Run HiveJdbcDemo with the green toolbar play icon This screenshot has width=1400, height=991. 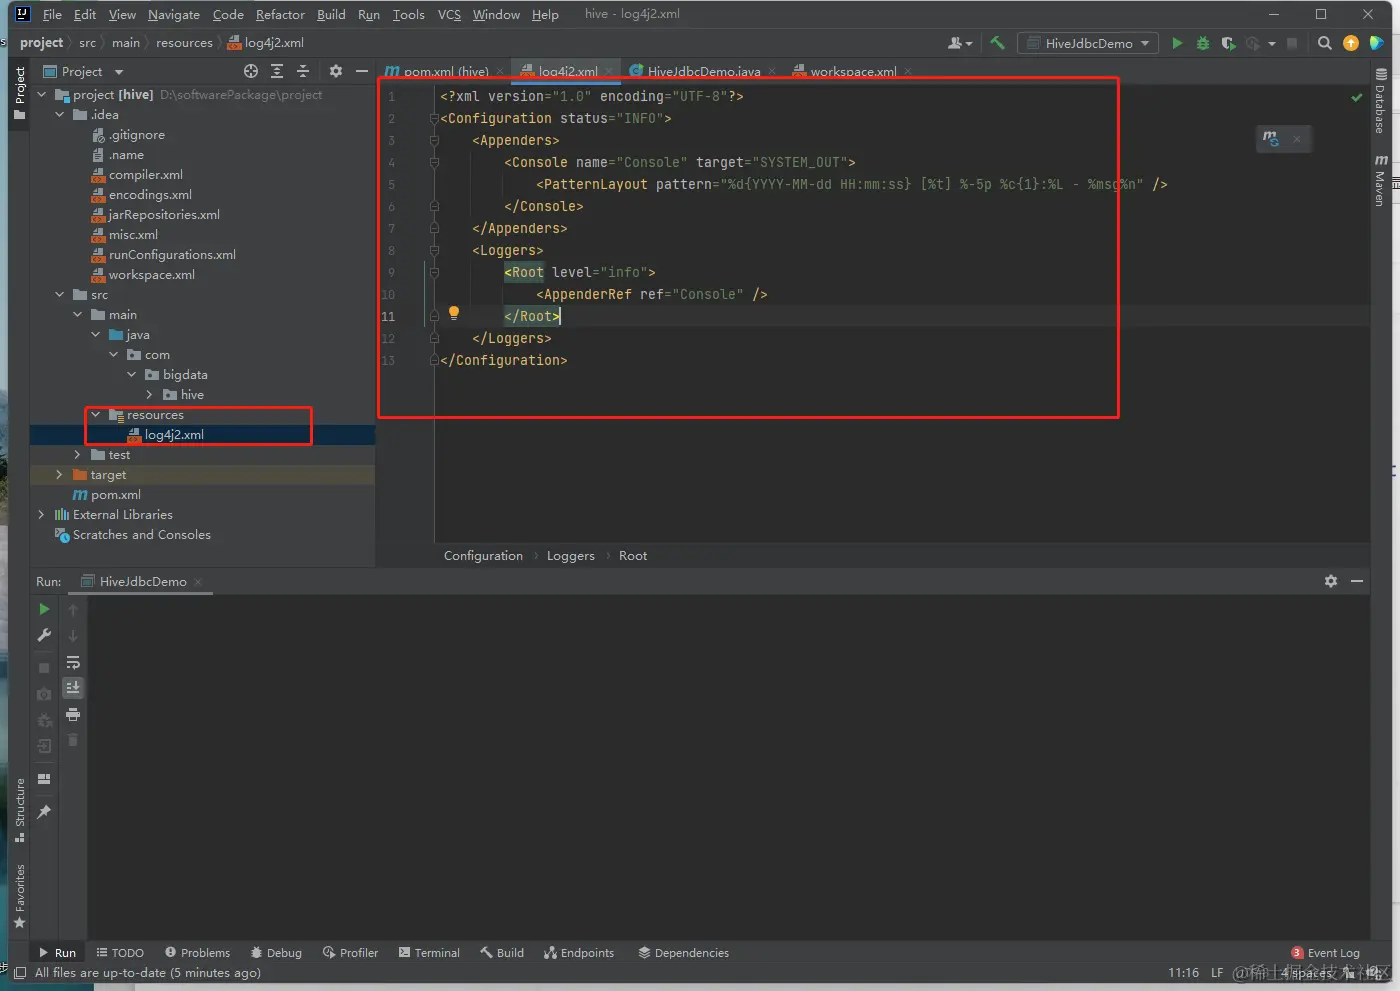tap(1177, 43)
